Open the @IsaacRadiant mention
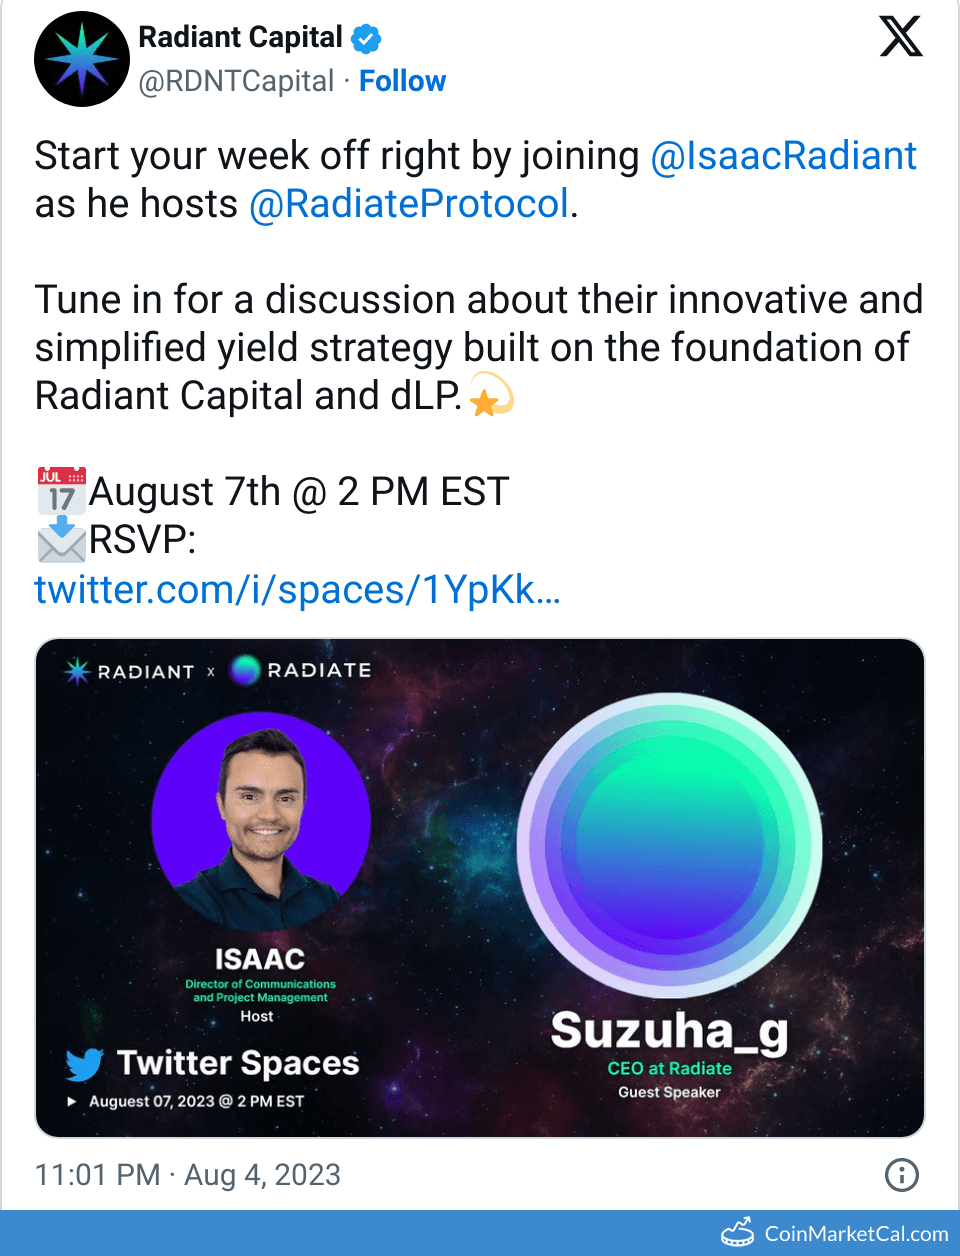The width and height of the screenshot is (960, 1256). point(783,156)
